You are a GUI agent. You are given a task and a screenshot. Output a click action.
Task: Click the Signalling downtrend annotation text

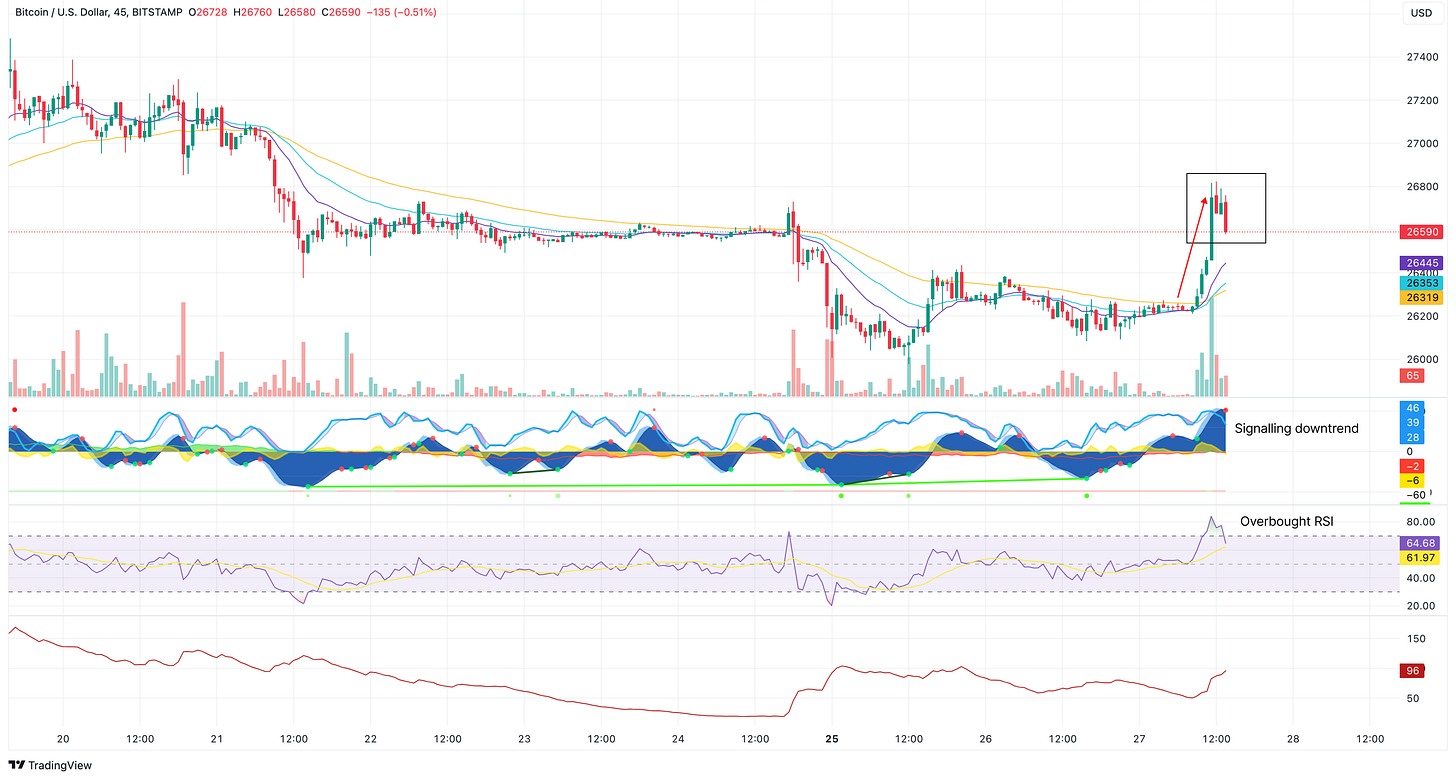[x=1296, y=428]
